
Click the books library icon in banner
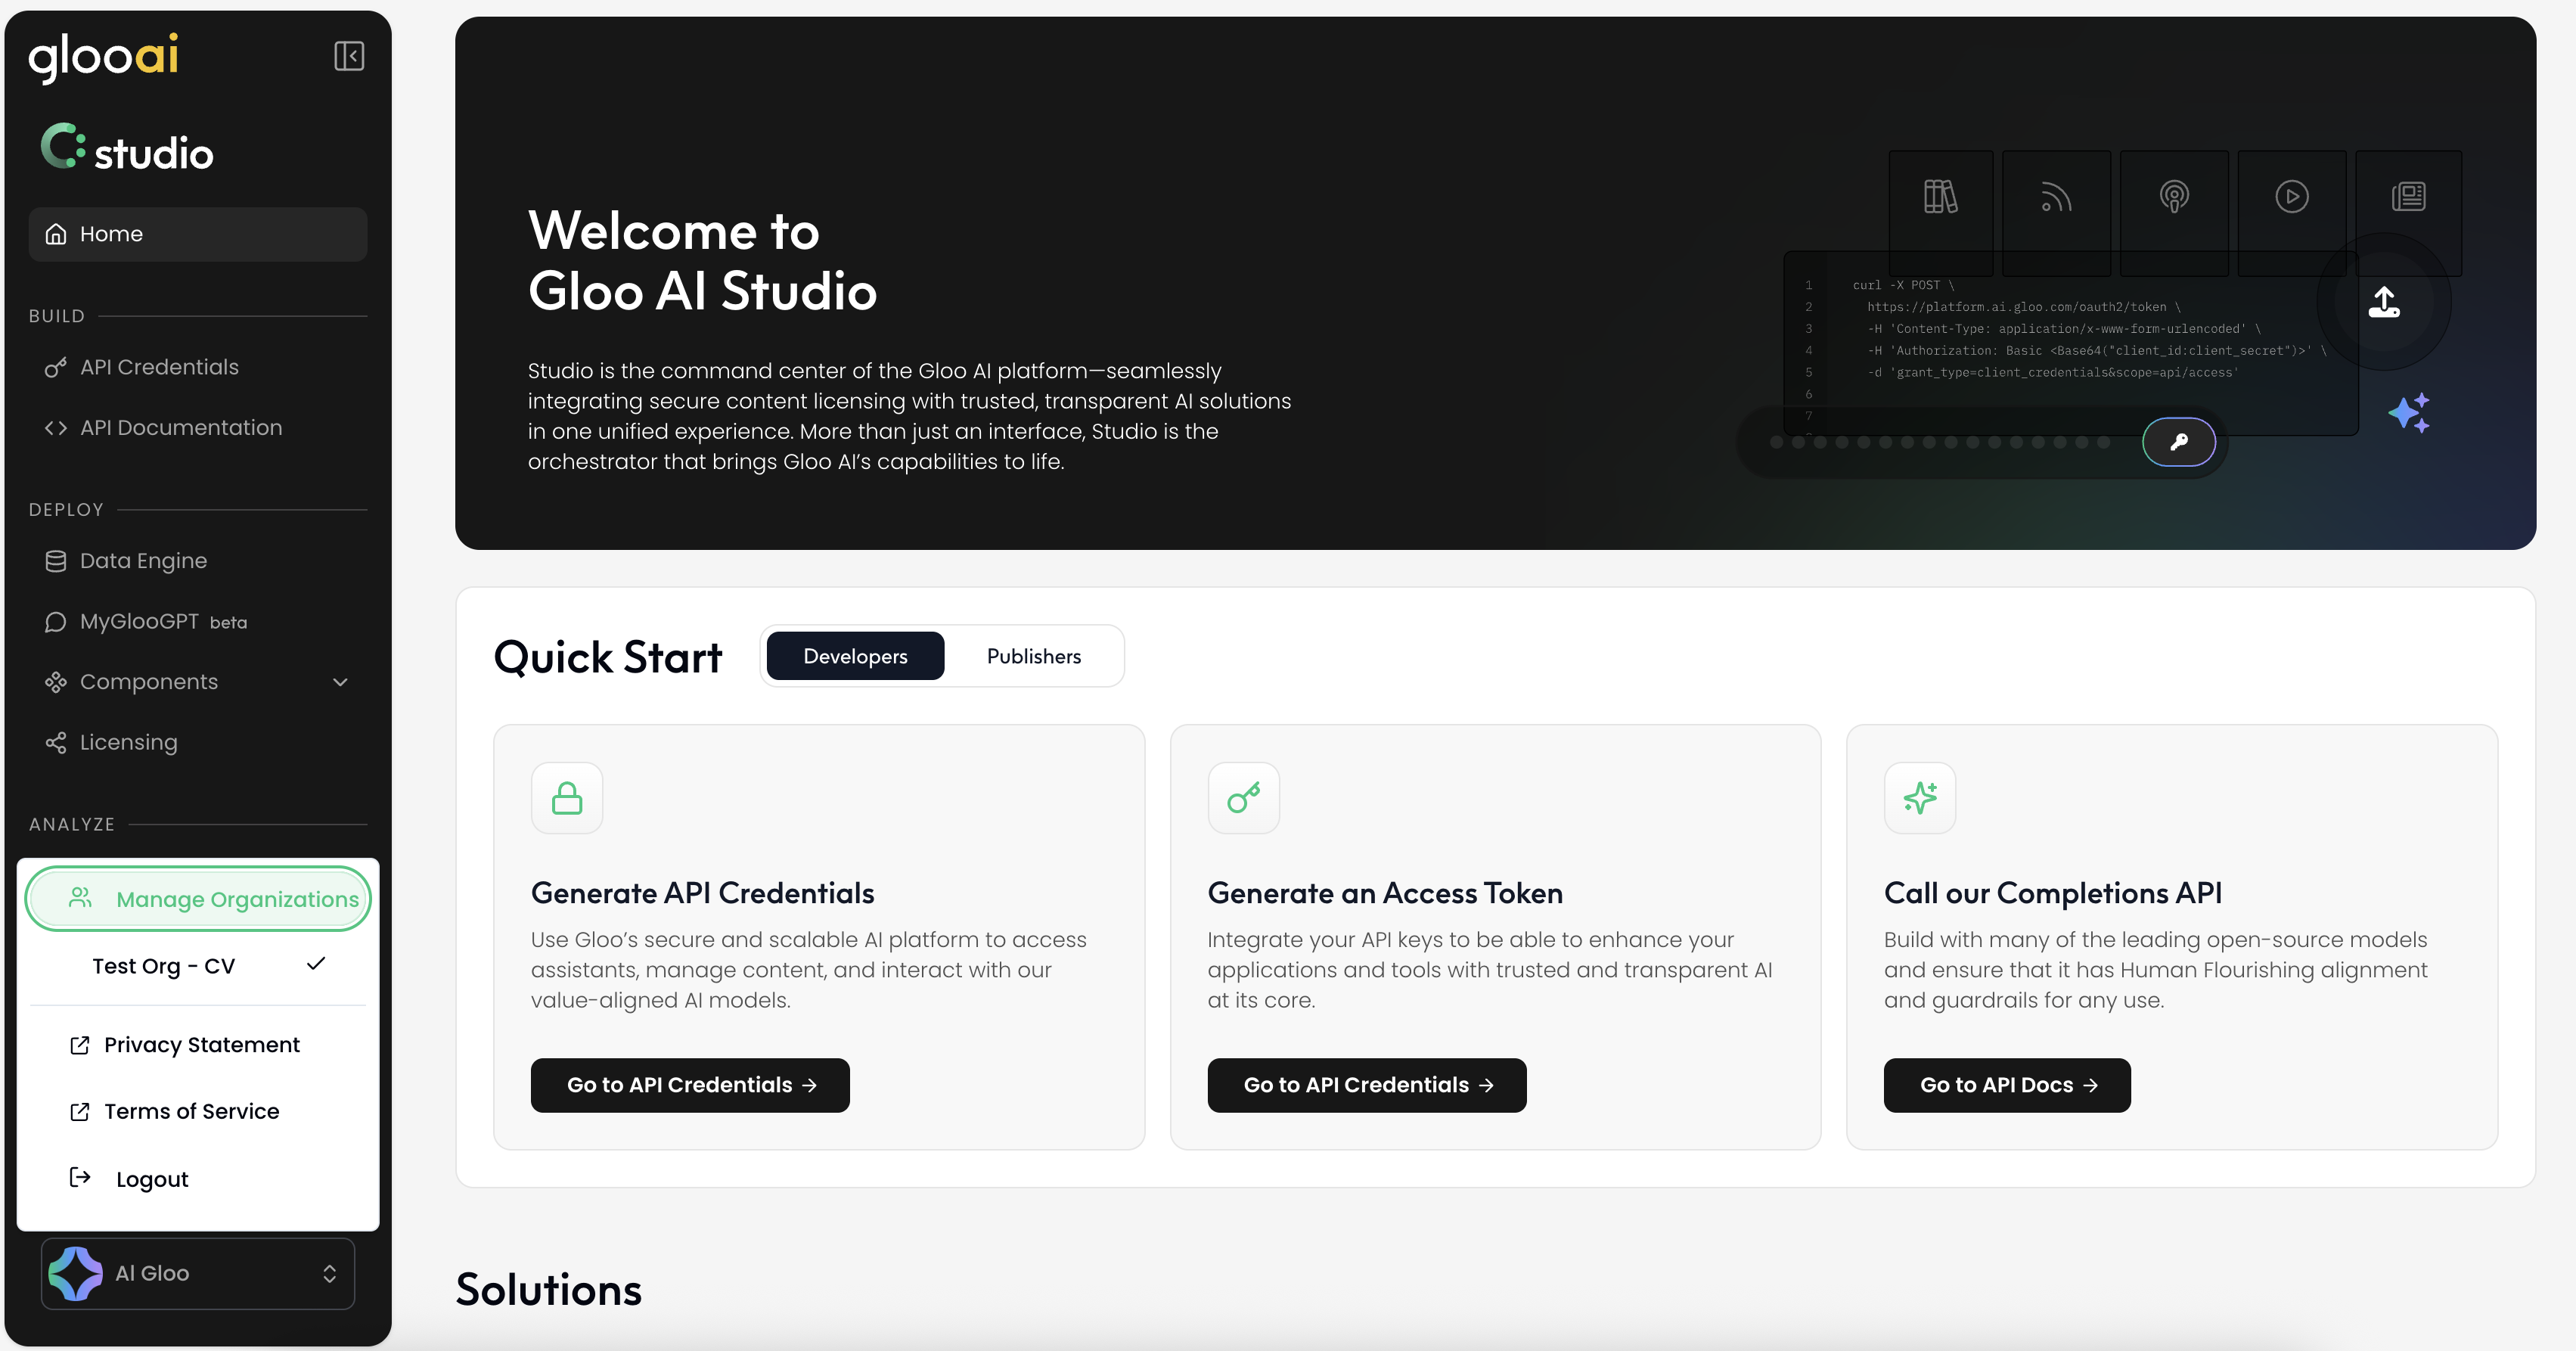pos(1940,197)
